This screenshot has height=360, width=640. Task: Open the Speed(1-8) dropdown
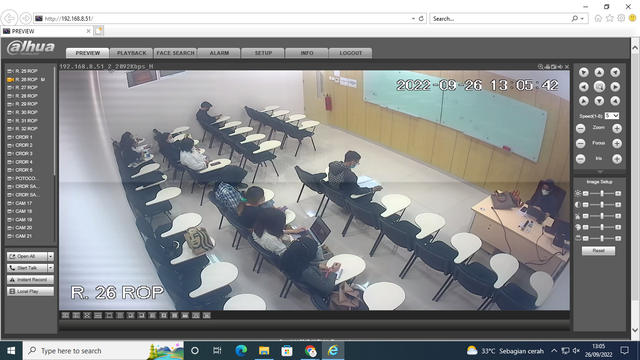[612, 116]
